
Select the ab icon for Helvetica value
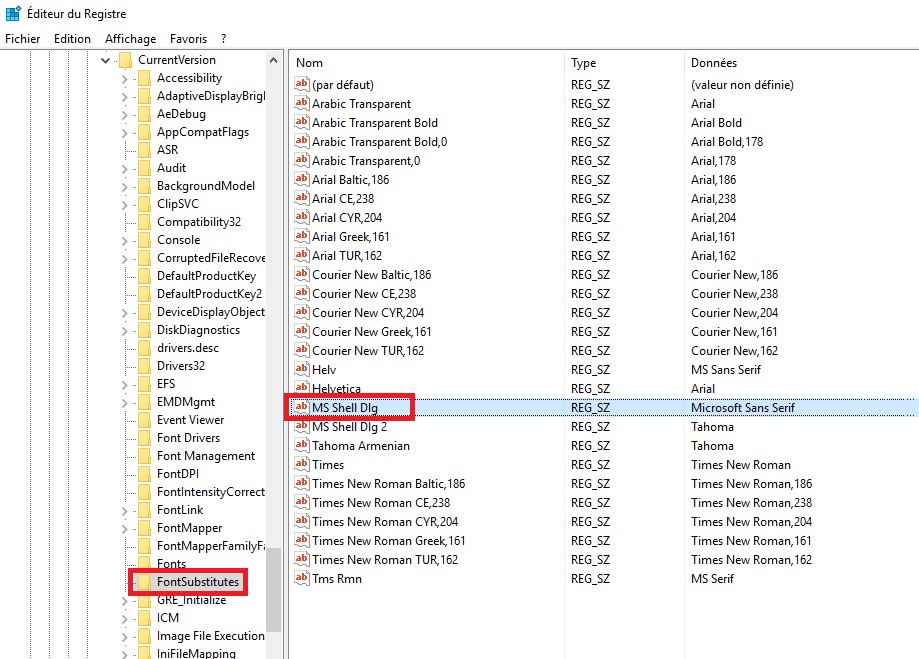click(x=301, y=388)
